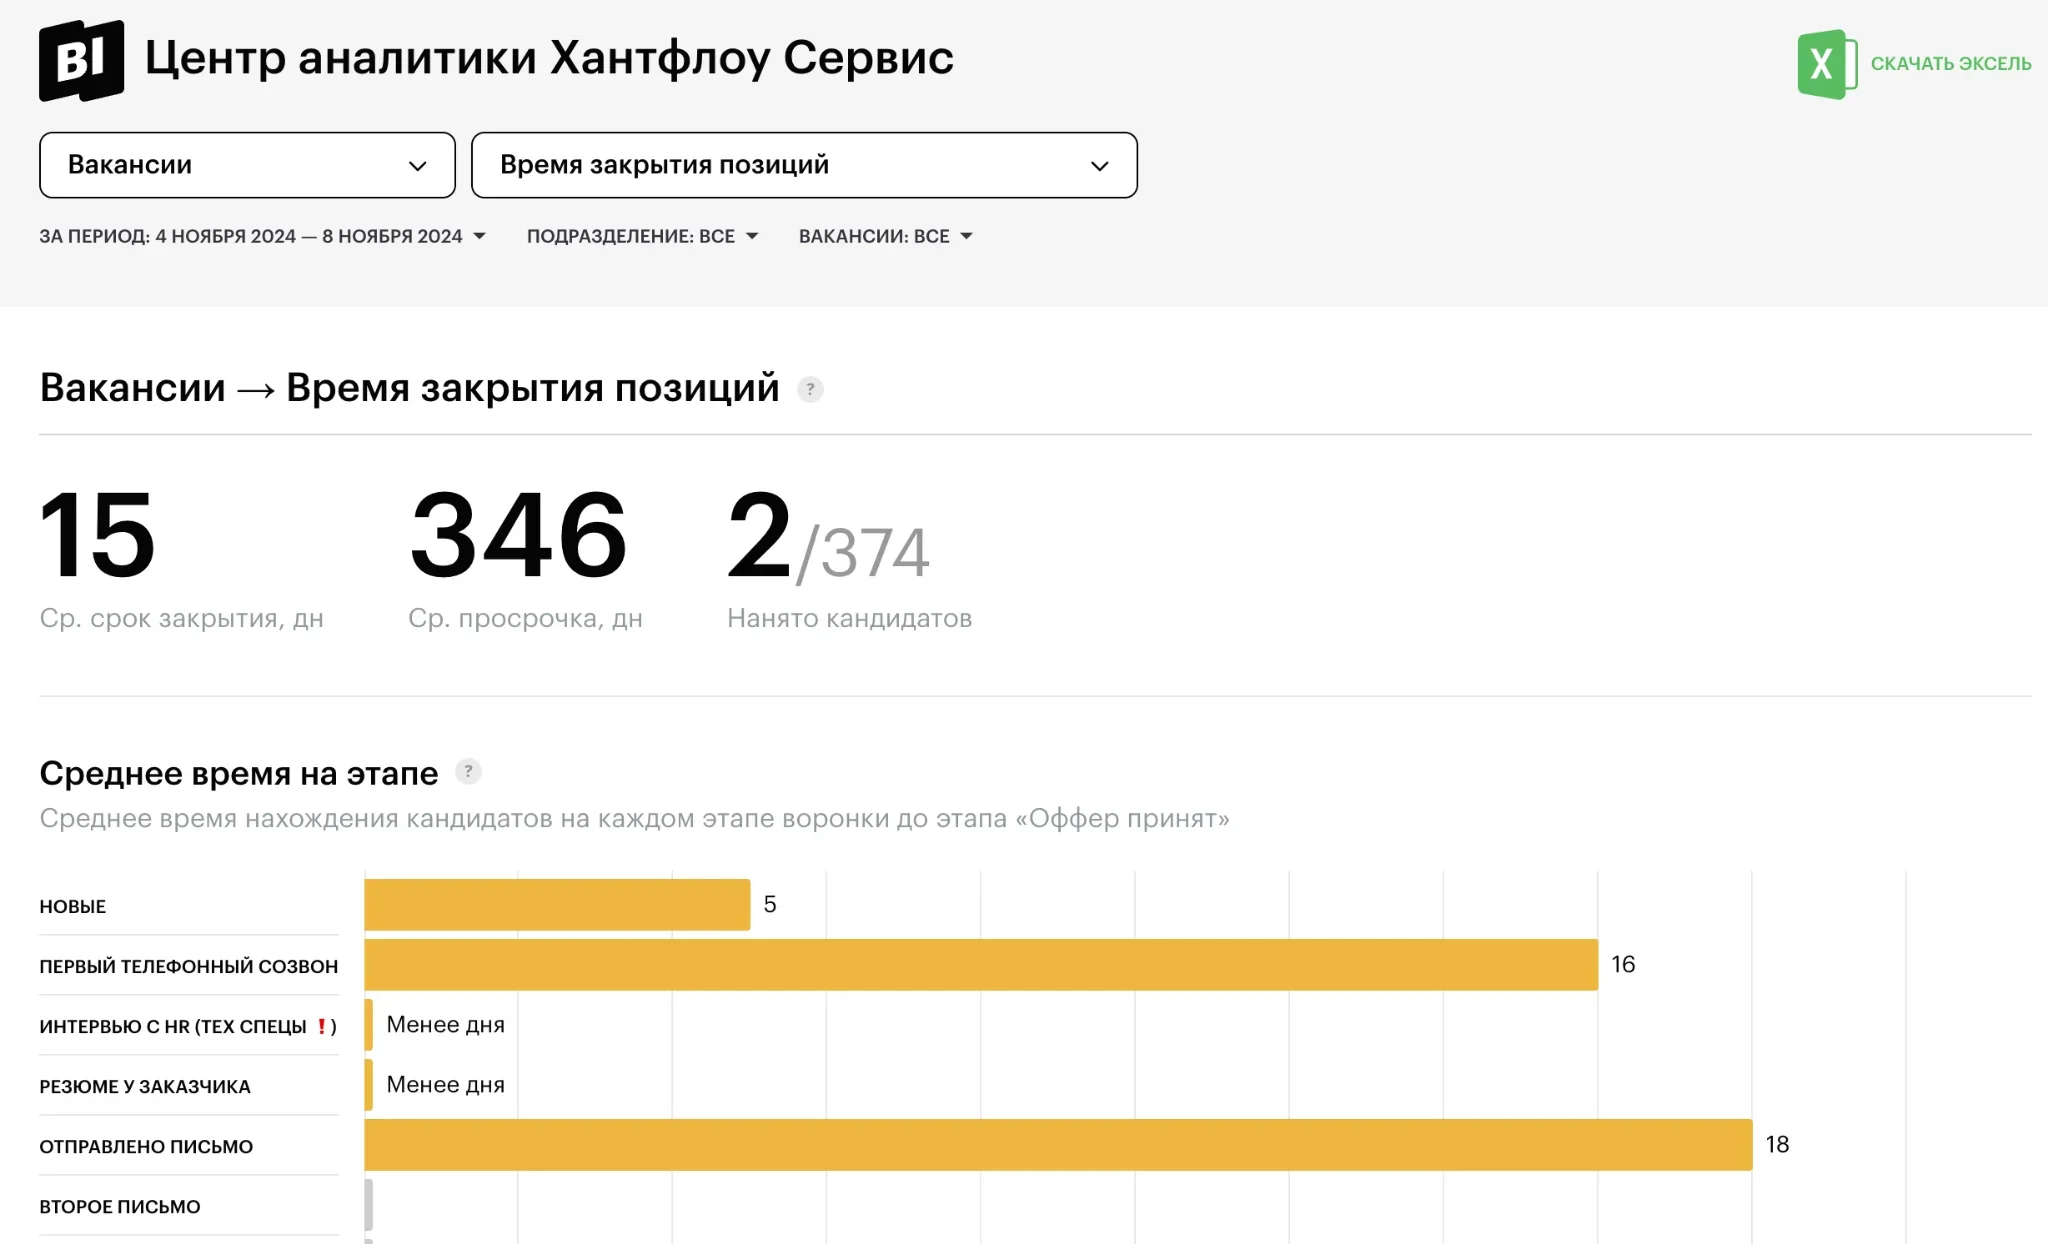Click the Второе письмо stage label
The width and height of the screenshot is (2048, 1244).
(120, 1207)
